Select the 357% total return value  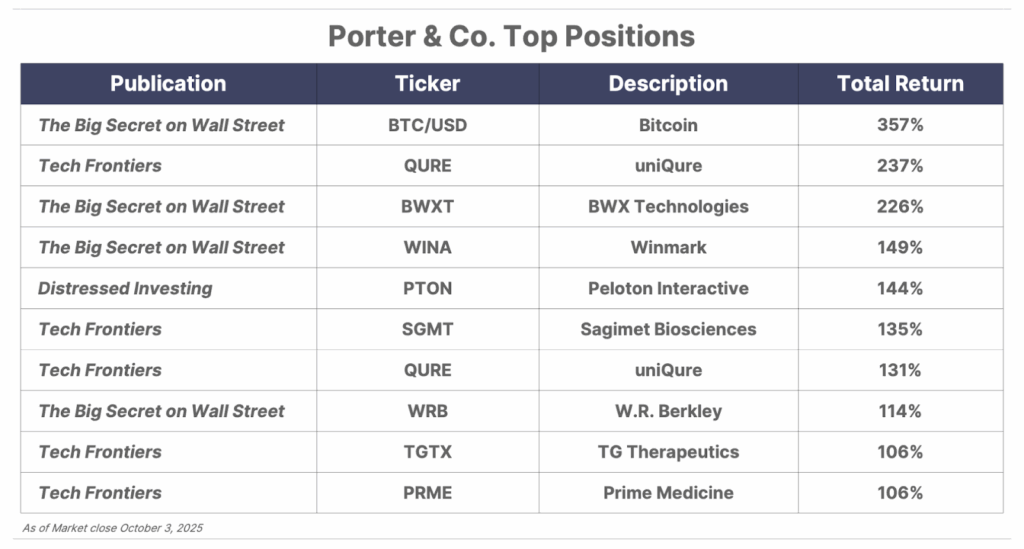[x=900, y=125]
